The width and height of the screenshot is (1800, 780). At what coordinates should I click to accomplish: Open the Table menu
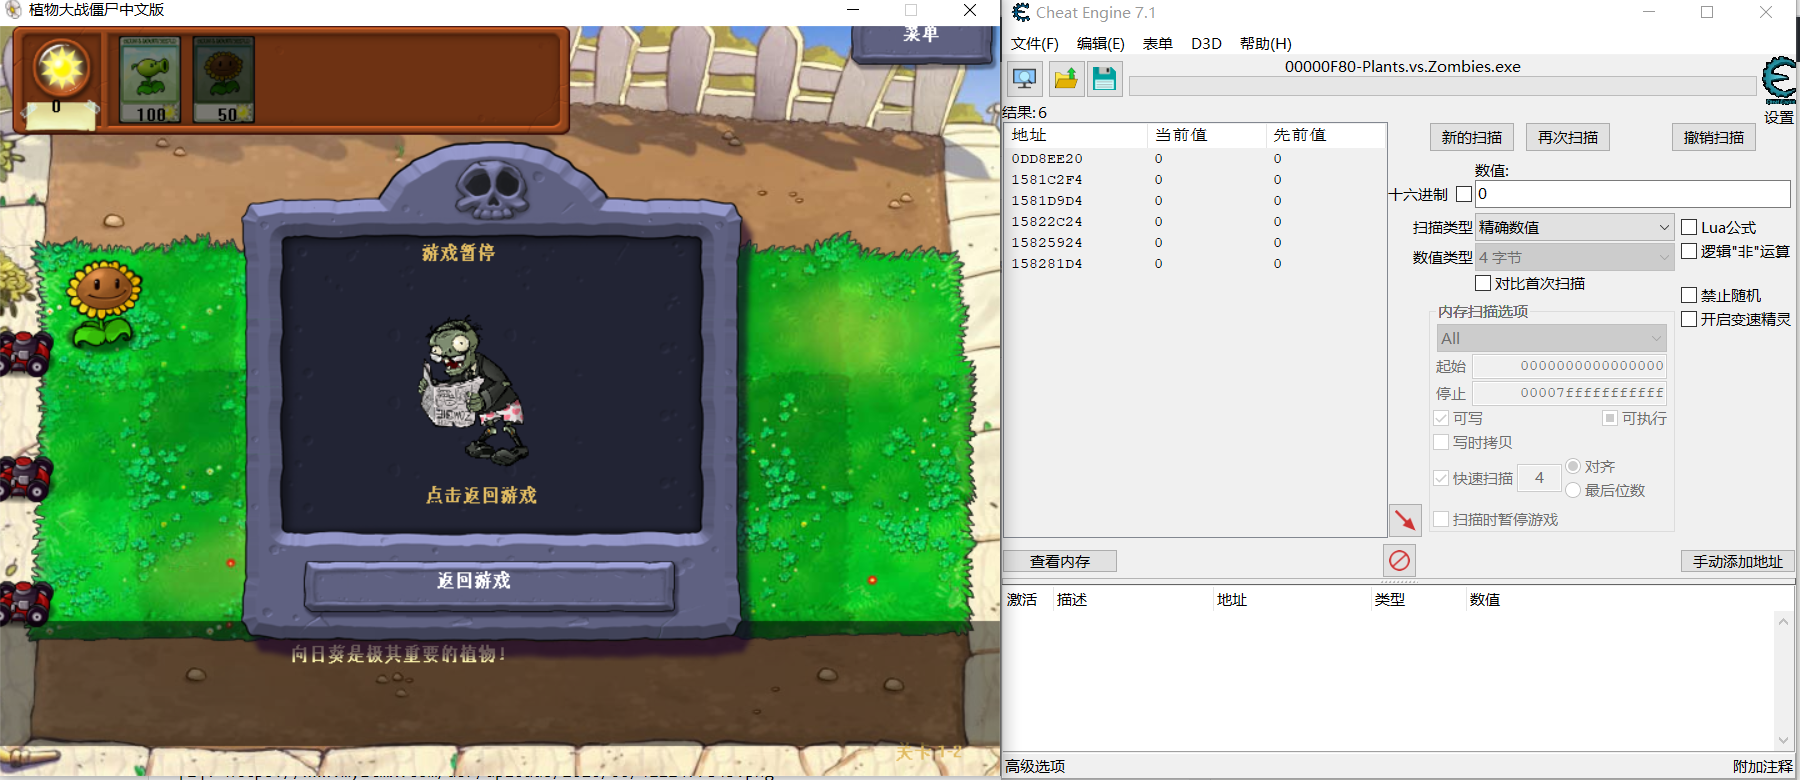pos(1157,43)
